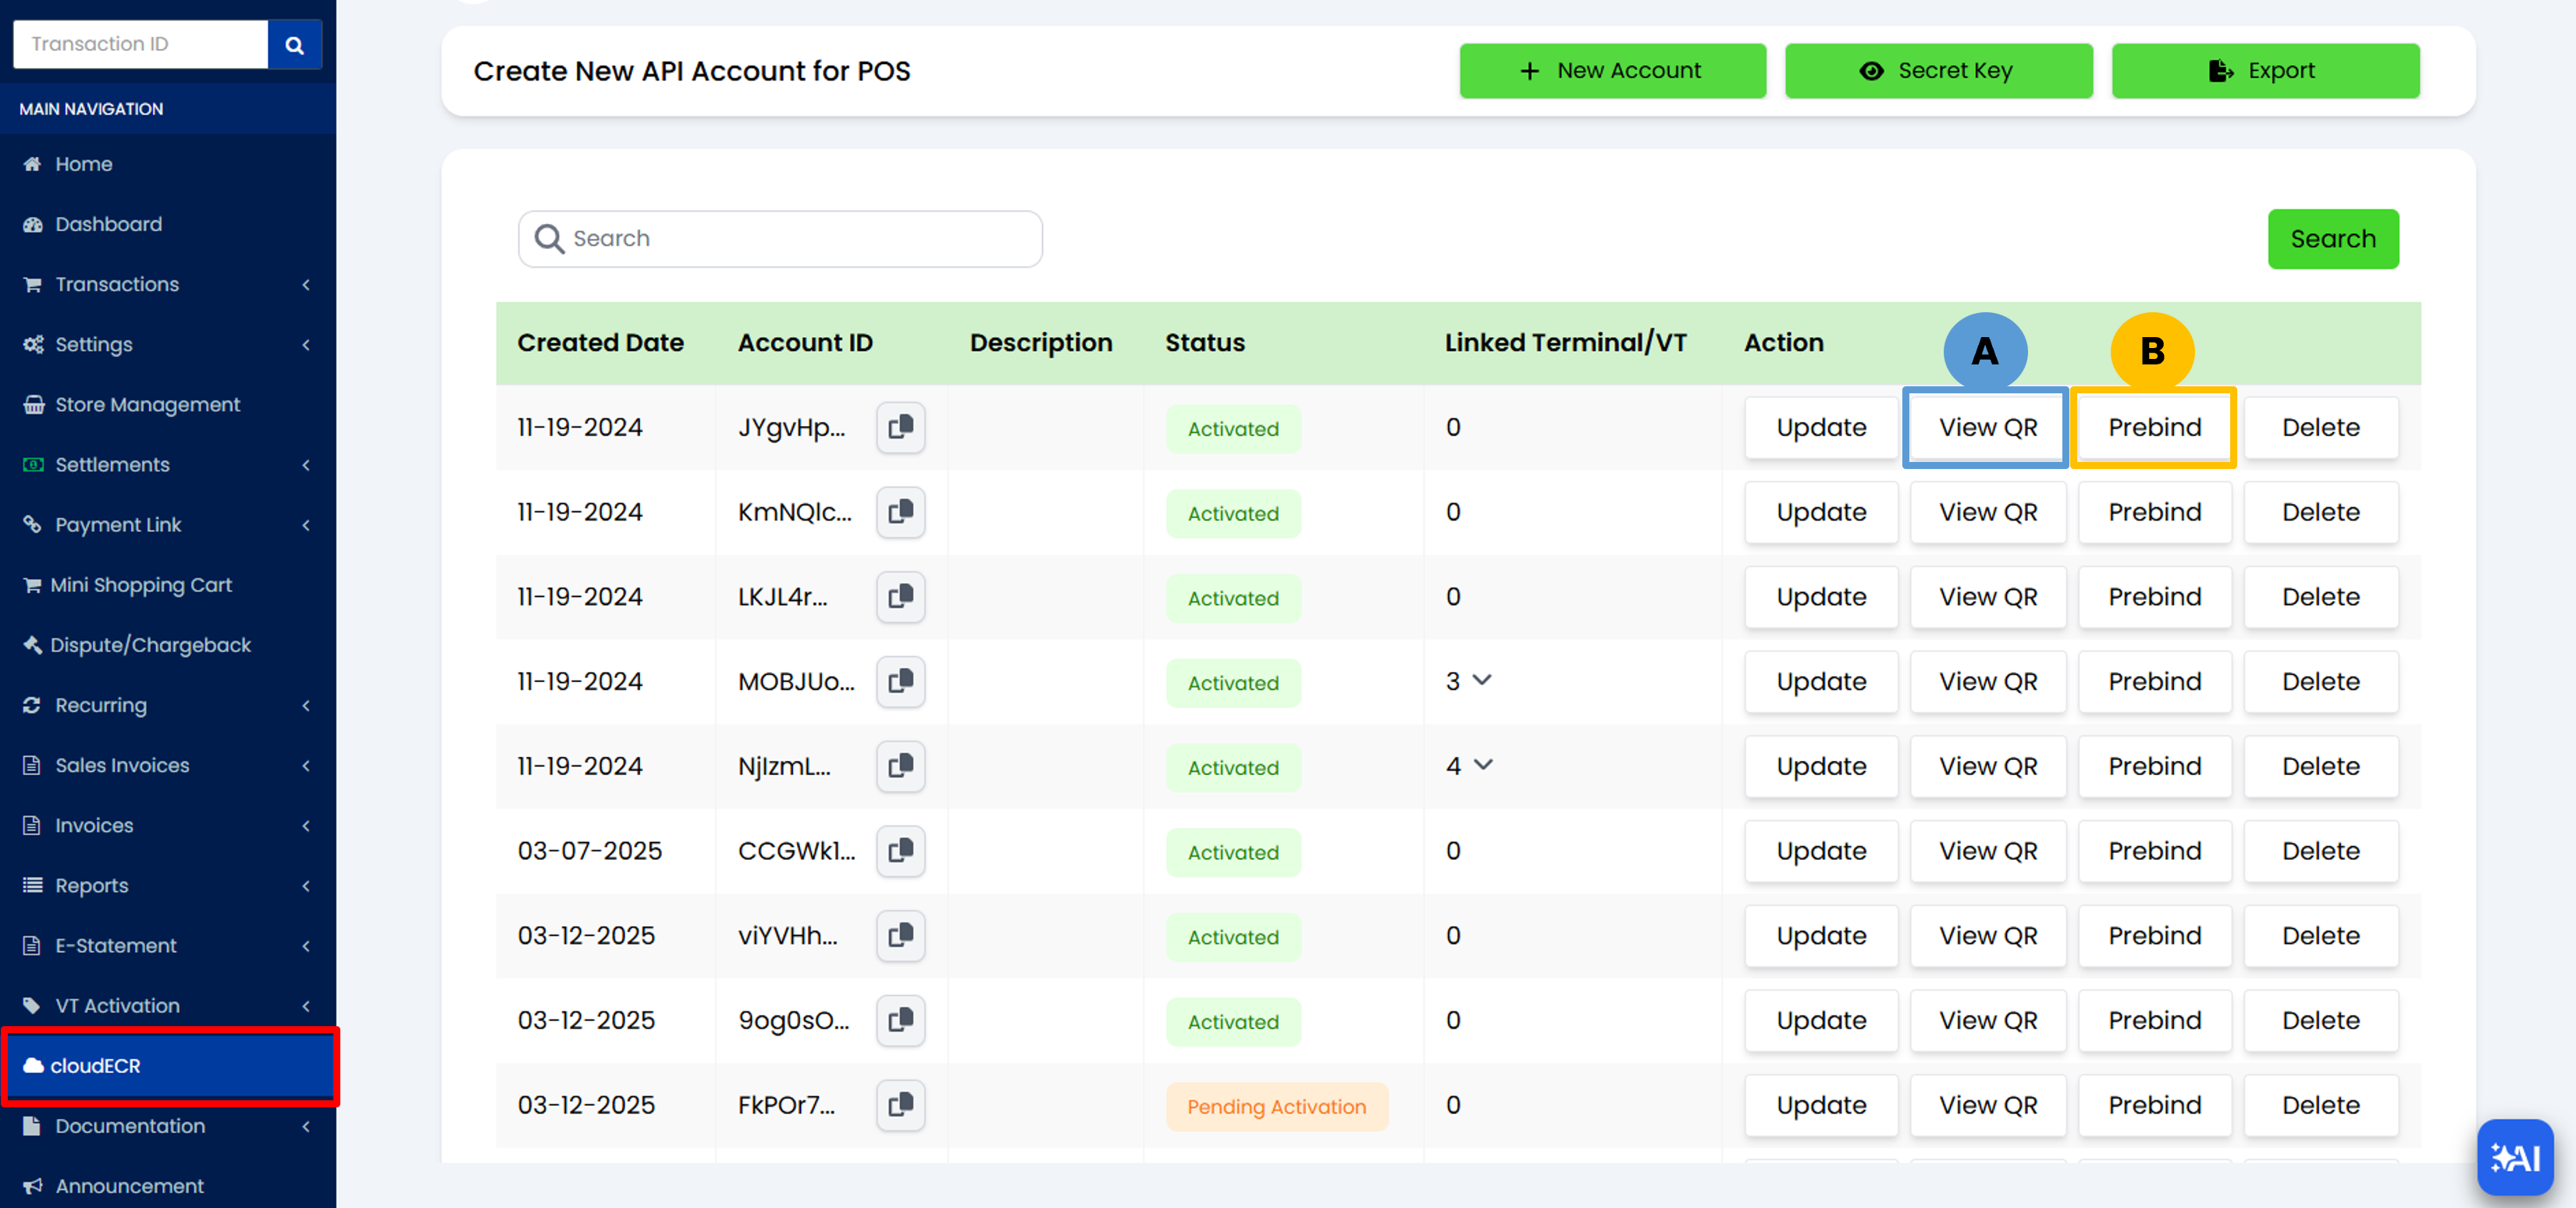Copy the FkPOr7... account ID
2576x1208 pixels.
tap(900, 1105)
